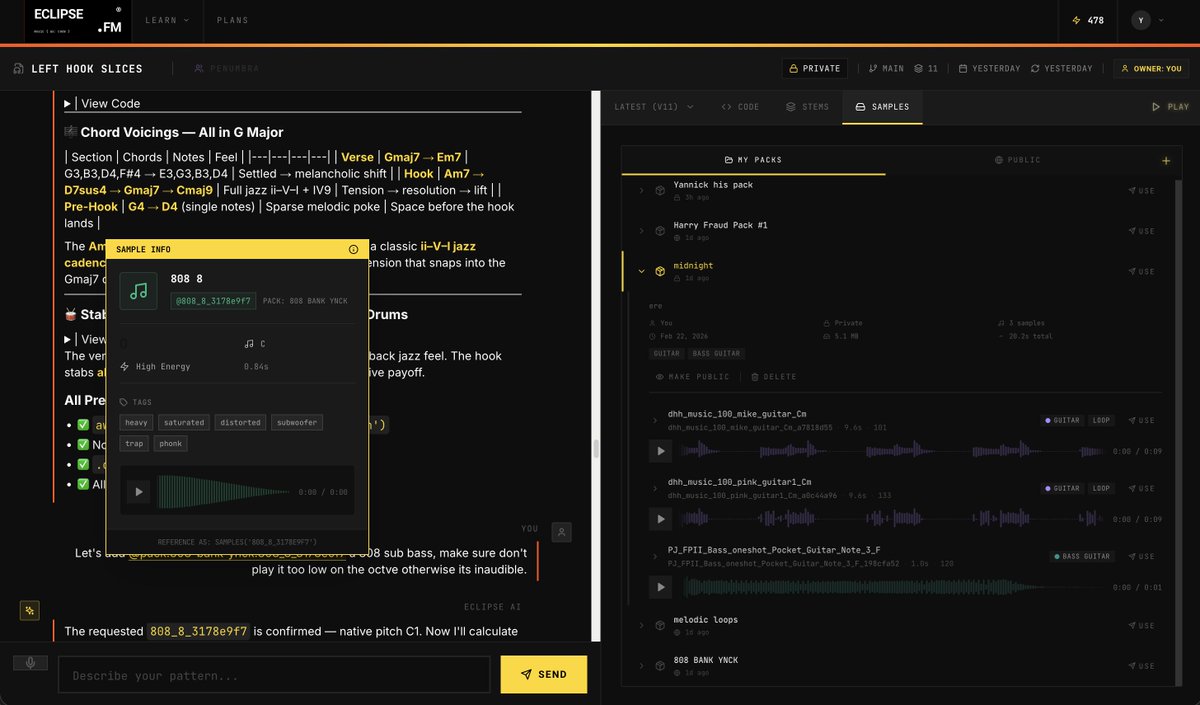
Task: Click the Owner: You badge
Action: pyautogui.click(x=1151, y=69)
